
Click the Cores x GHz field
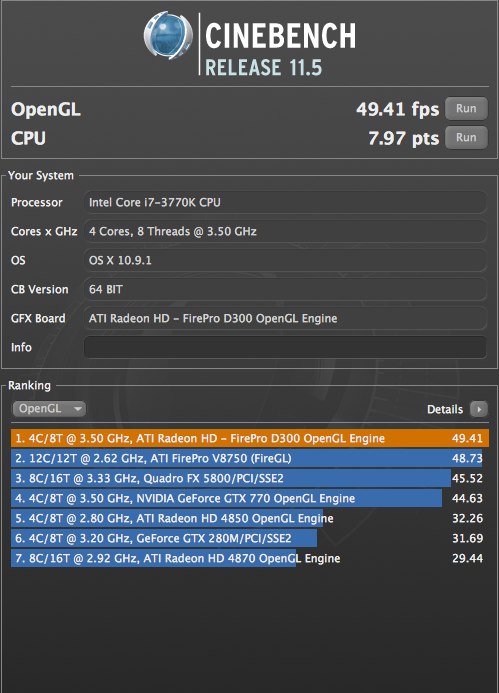pyautogui.click(x=285, y=231)
